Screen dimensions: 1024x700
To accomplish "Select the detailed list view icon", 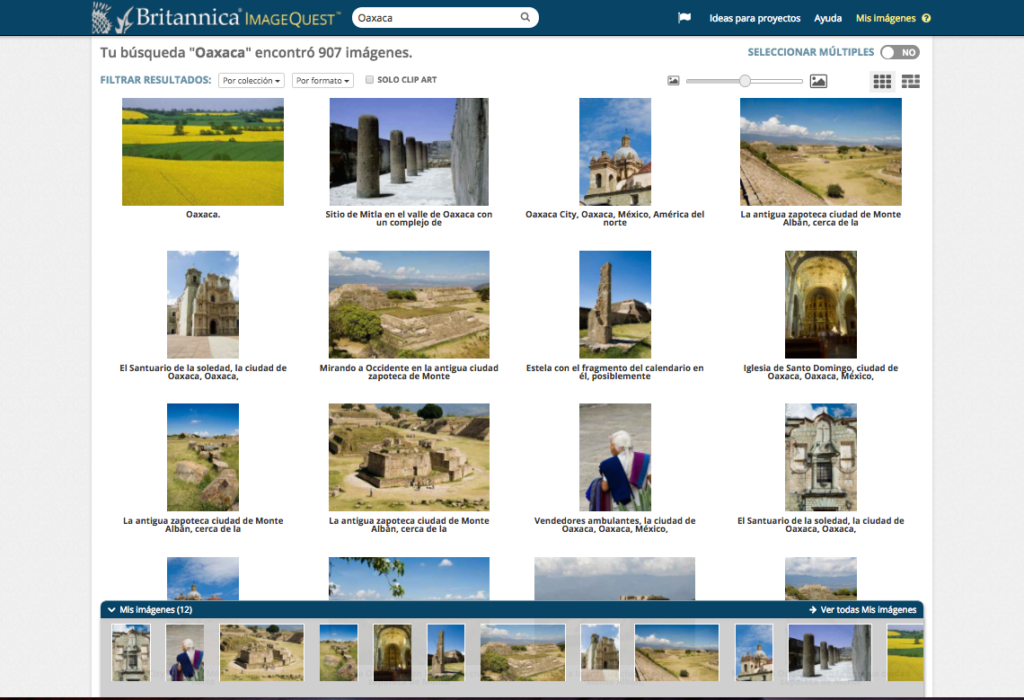I will (910, 81).
